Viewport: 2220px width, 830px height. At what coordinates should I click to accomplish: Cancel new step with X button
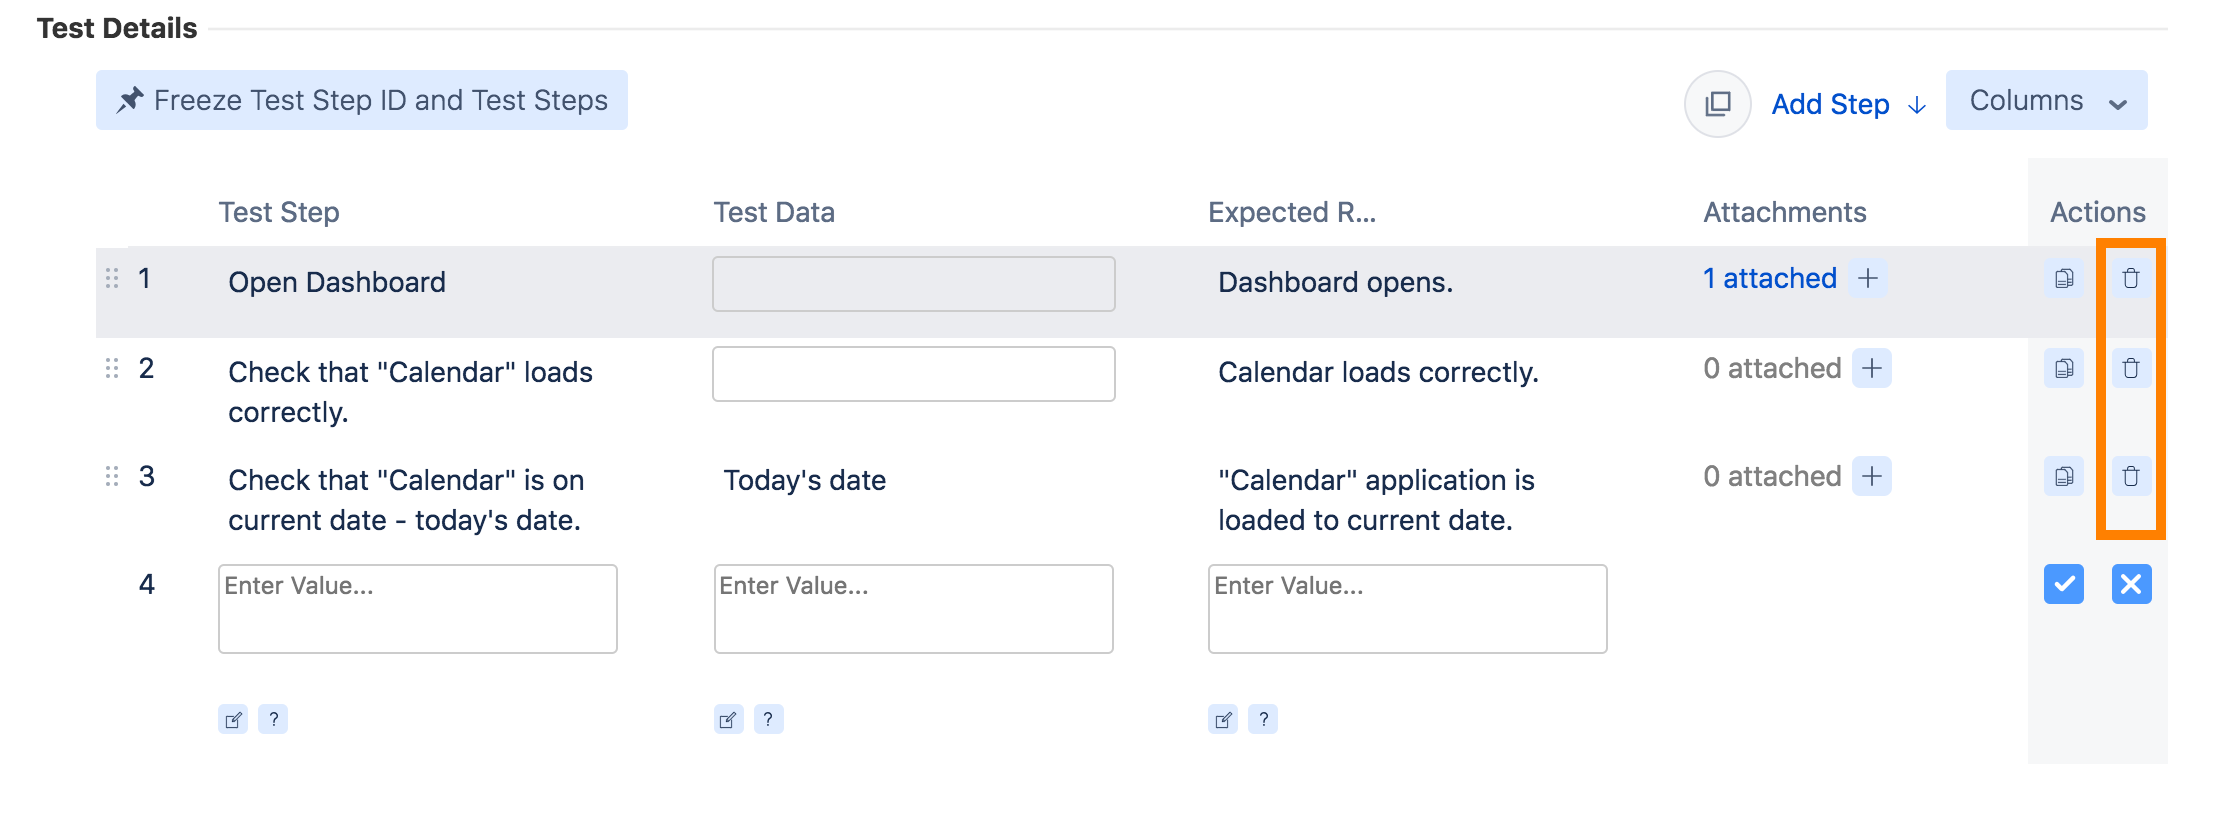pyautogui.click(x=2131, y=584)
